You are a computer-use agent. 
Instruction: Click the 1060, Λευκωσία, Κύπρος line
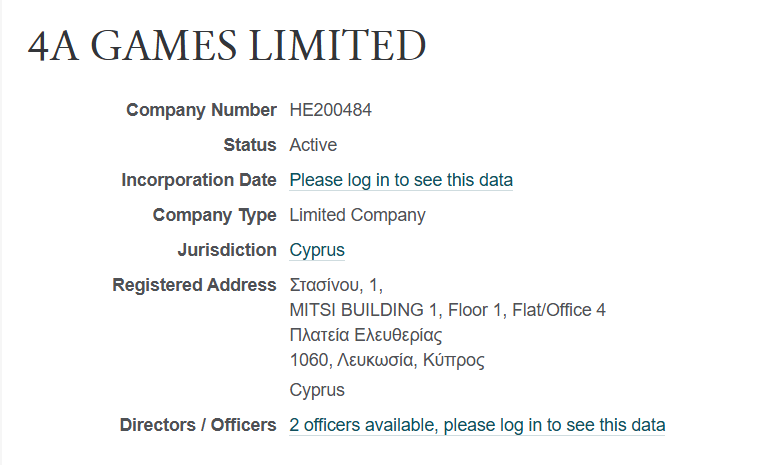pyautogui.click(x=387, y=360)
